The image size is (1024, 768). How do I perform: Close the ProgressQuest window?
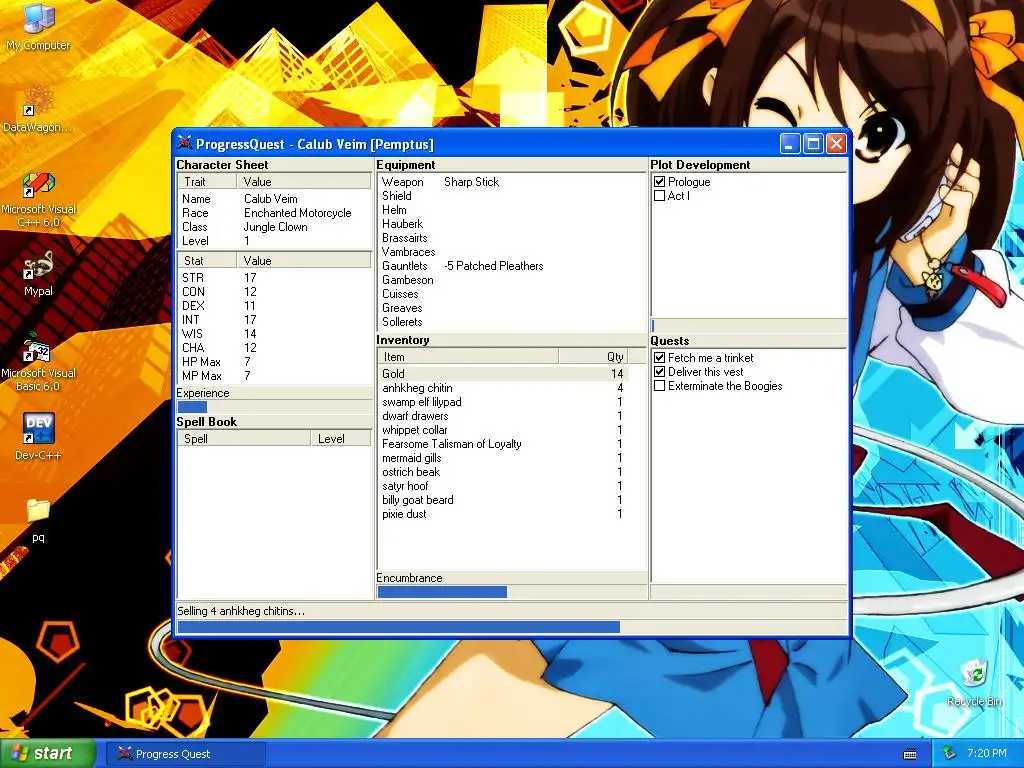[837, 144]
